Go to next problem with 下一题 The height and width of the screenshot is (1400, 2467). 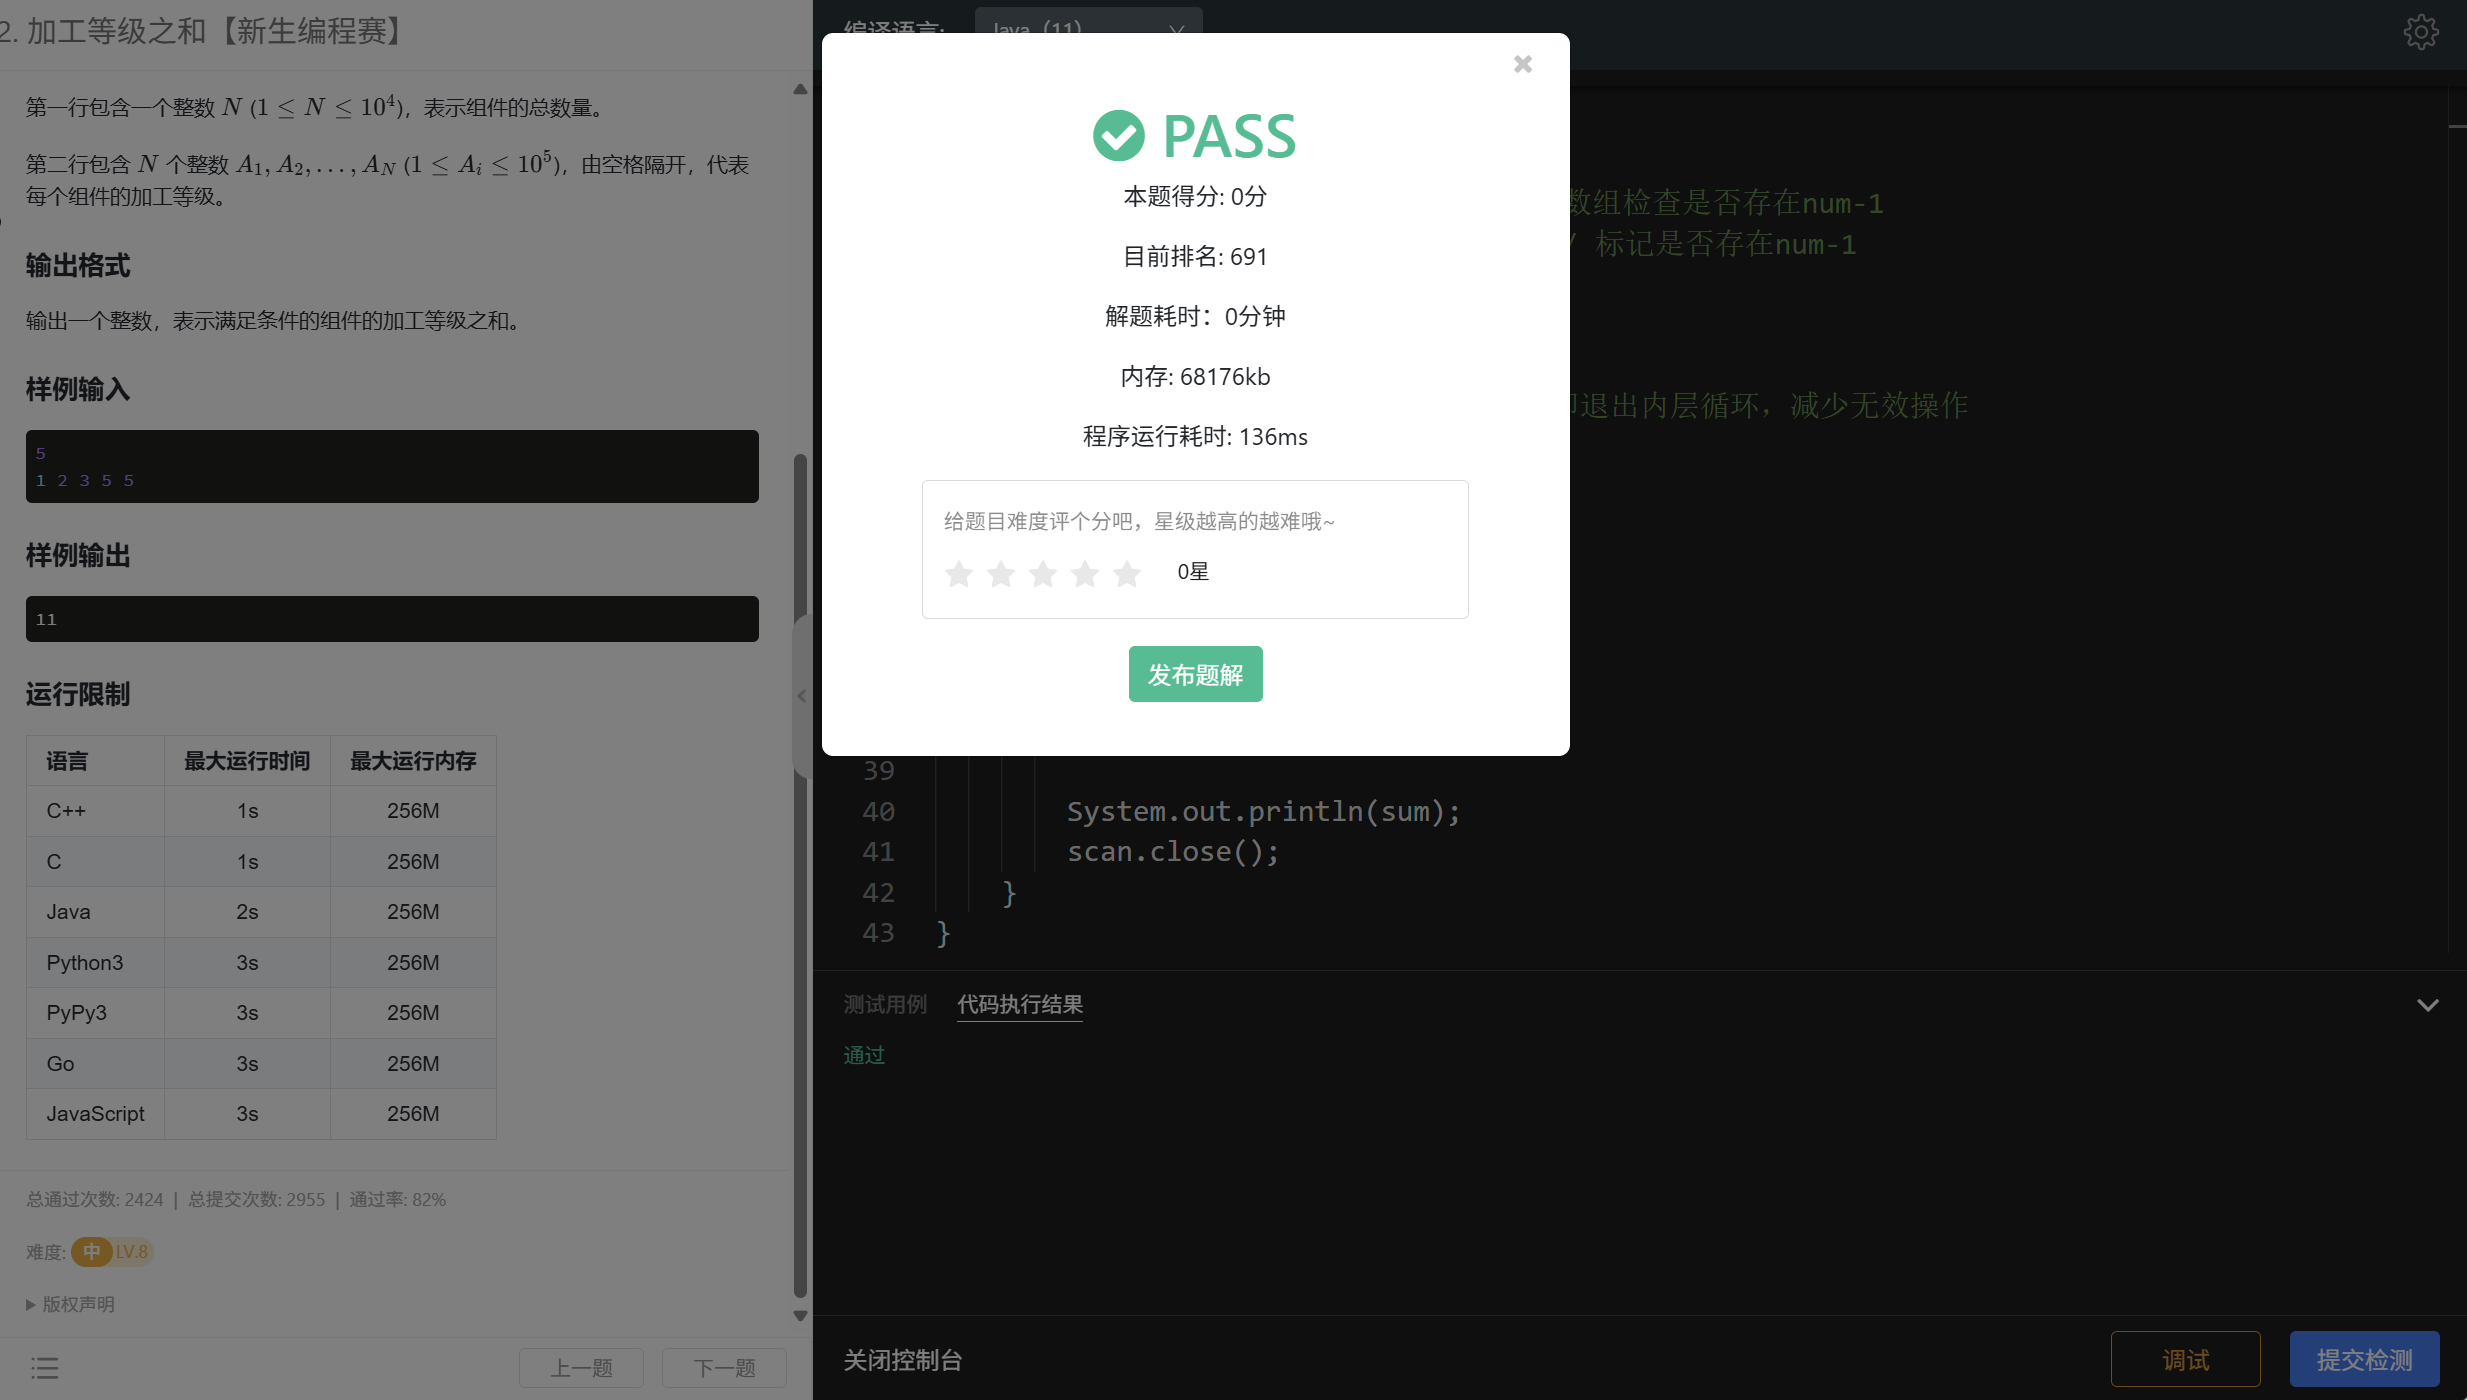point(724,1367)
